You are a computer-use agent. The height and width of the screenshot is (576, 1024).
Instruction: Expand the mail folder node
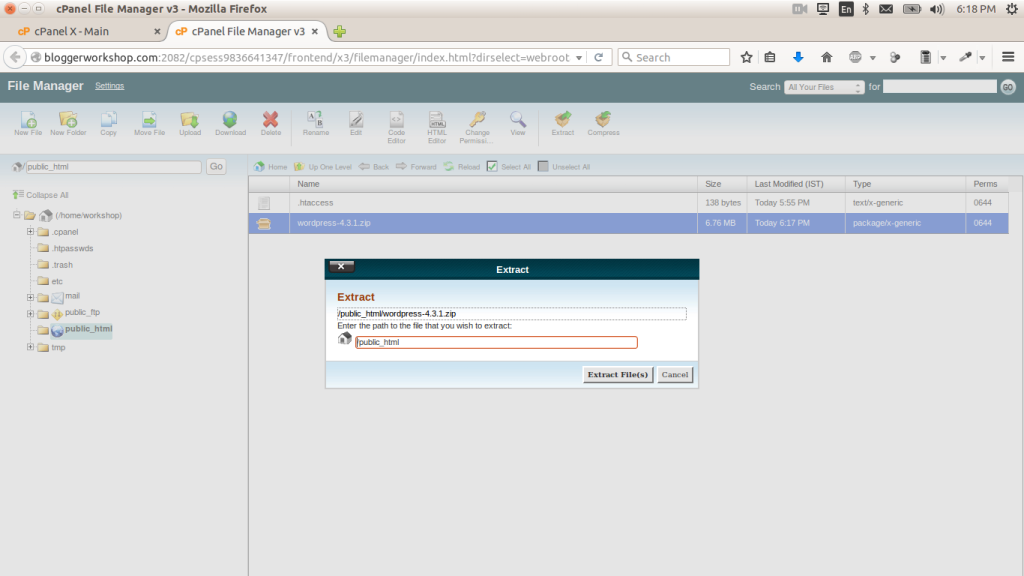[x=30, y=297]
